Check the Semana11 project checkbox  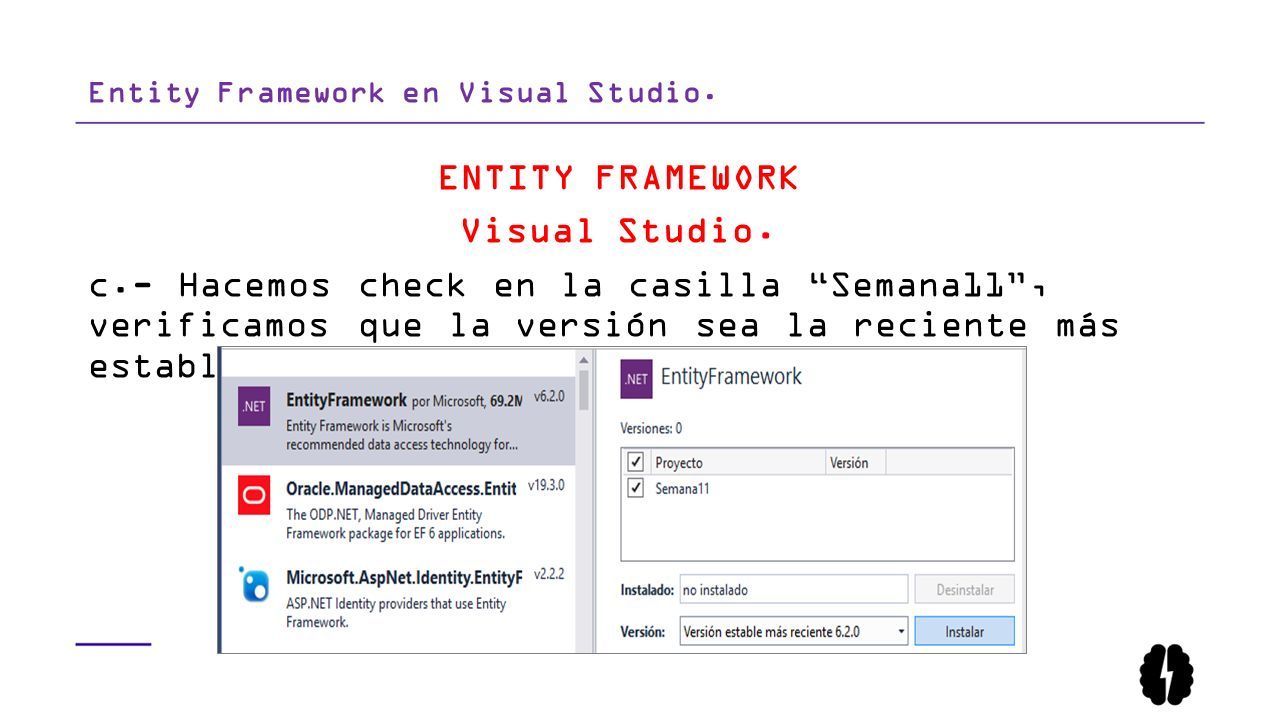(x=635, y=488)
